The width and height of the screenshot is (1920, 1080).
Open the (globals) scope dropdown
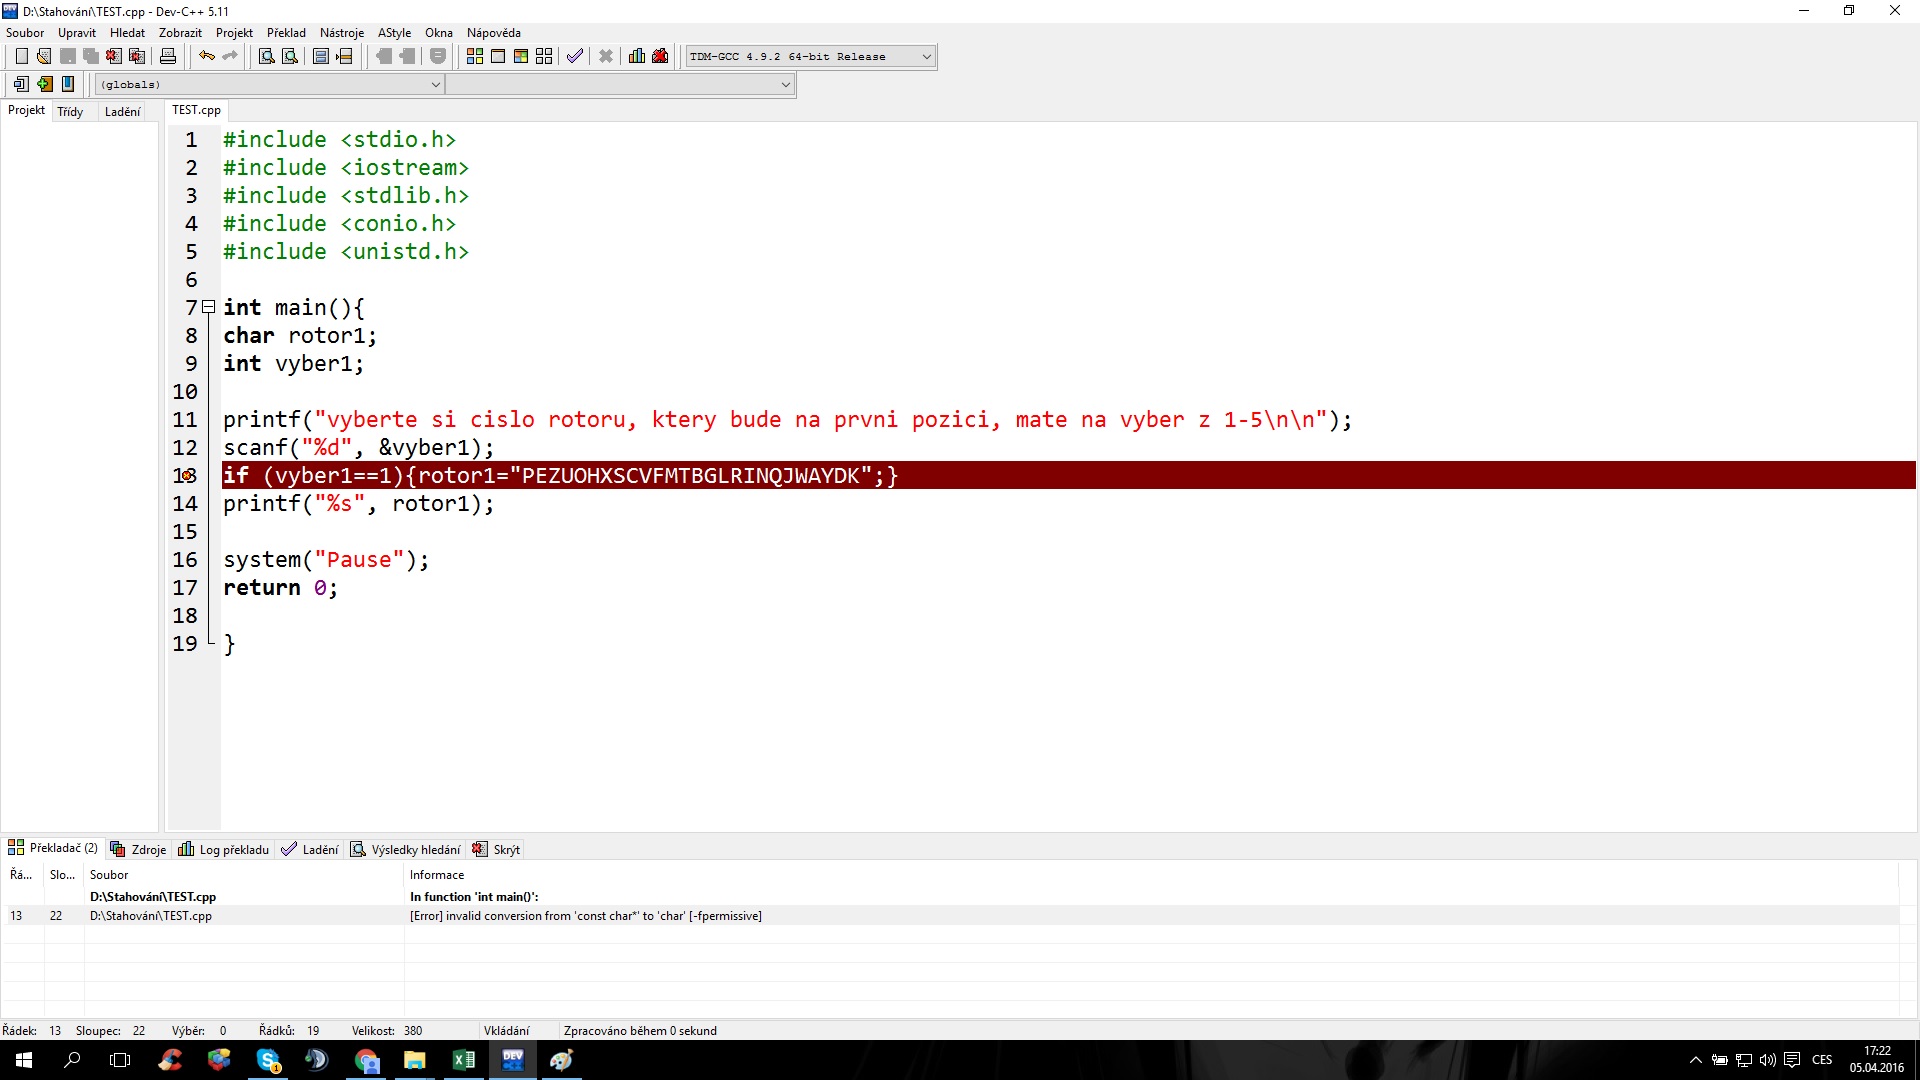coord(435,85)
